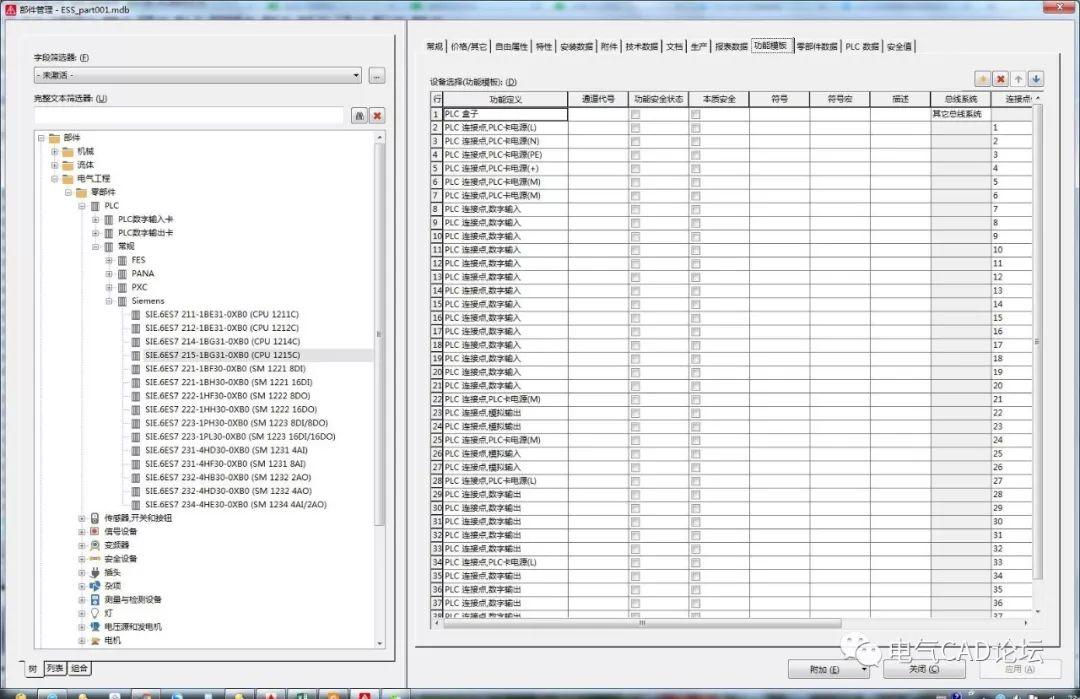Viewport: 1080px width, 699px height.
Task: Toggle 本质安全 checkbox in row 30
Action: click(696, 508)
